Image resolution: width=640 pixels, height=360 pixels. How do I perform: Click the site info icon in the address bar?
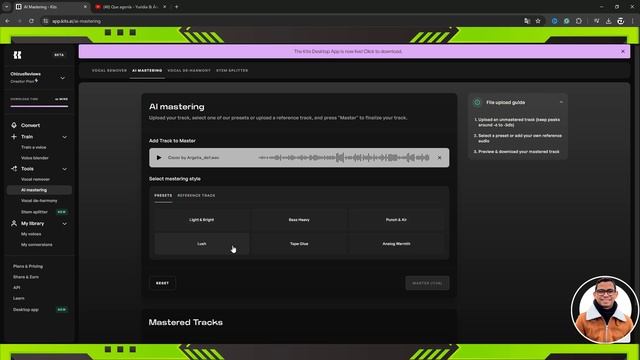click(x=46, y=21)
